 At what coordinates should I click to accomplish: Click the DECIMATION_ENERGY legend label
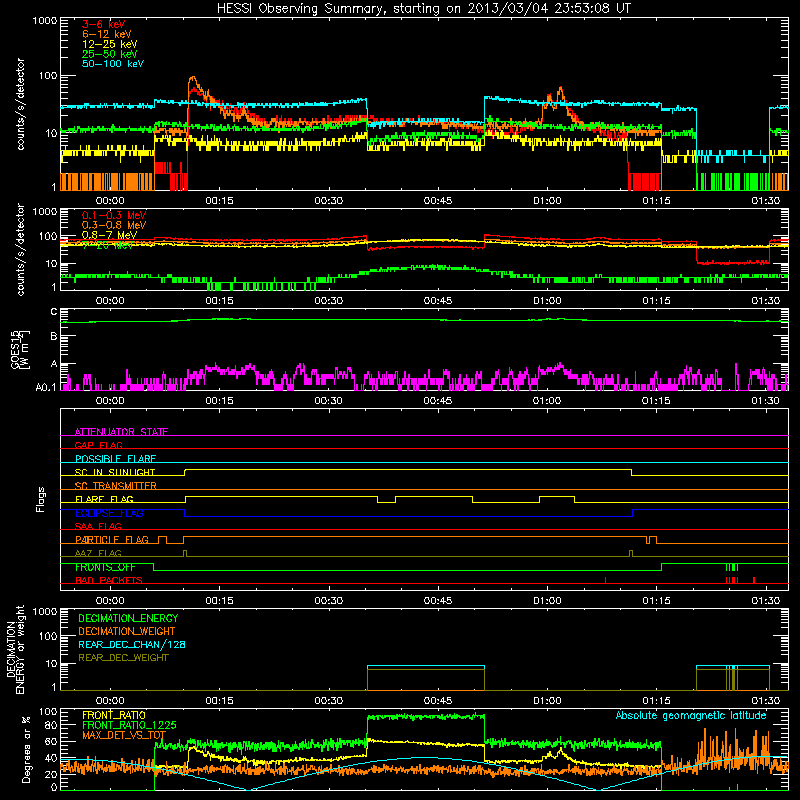click(x=128, y=618)
